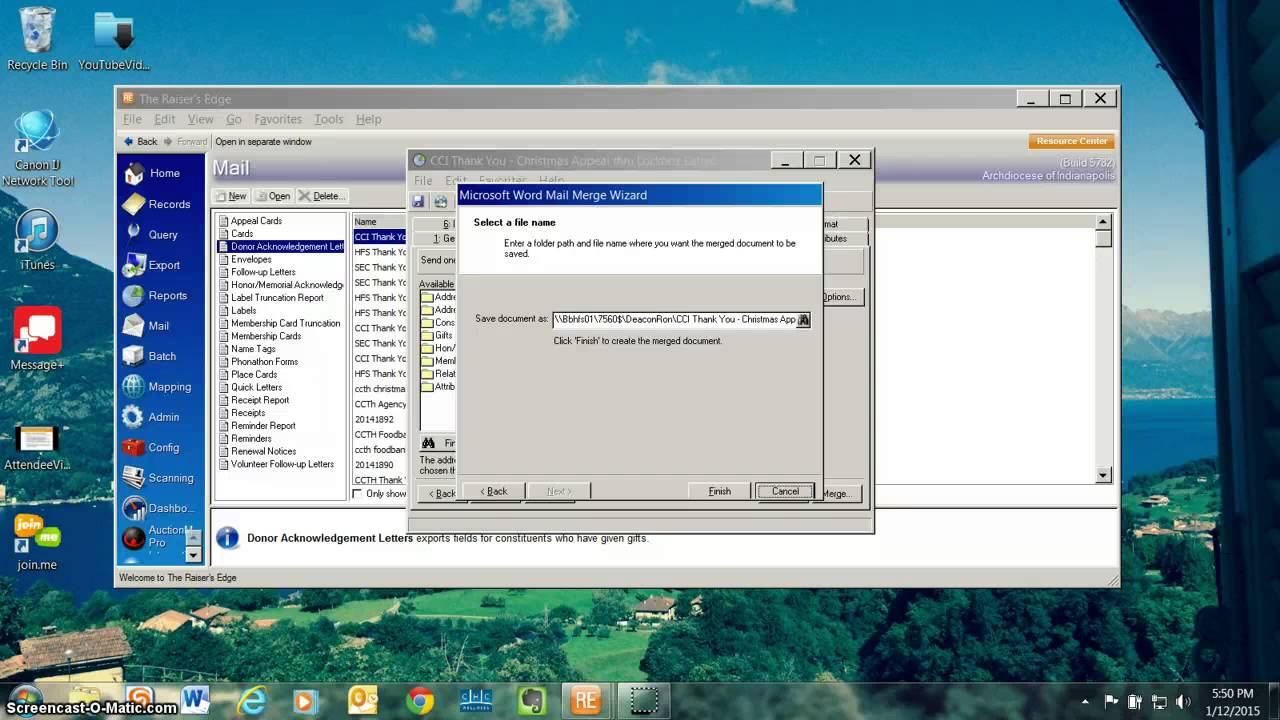Open the File menu in Raiser's Edge
The height and width of the screenshot is (720, 1280).
click(x=132, y=119)
